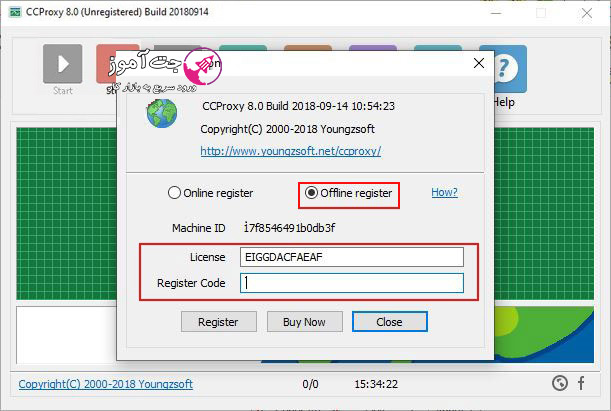Click the Stop icon in main toolbar
The width and height of the screenshot is (611, 411).
106,64
